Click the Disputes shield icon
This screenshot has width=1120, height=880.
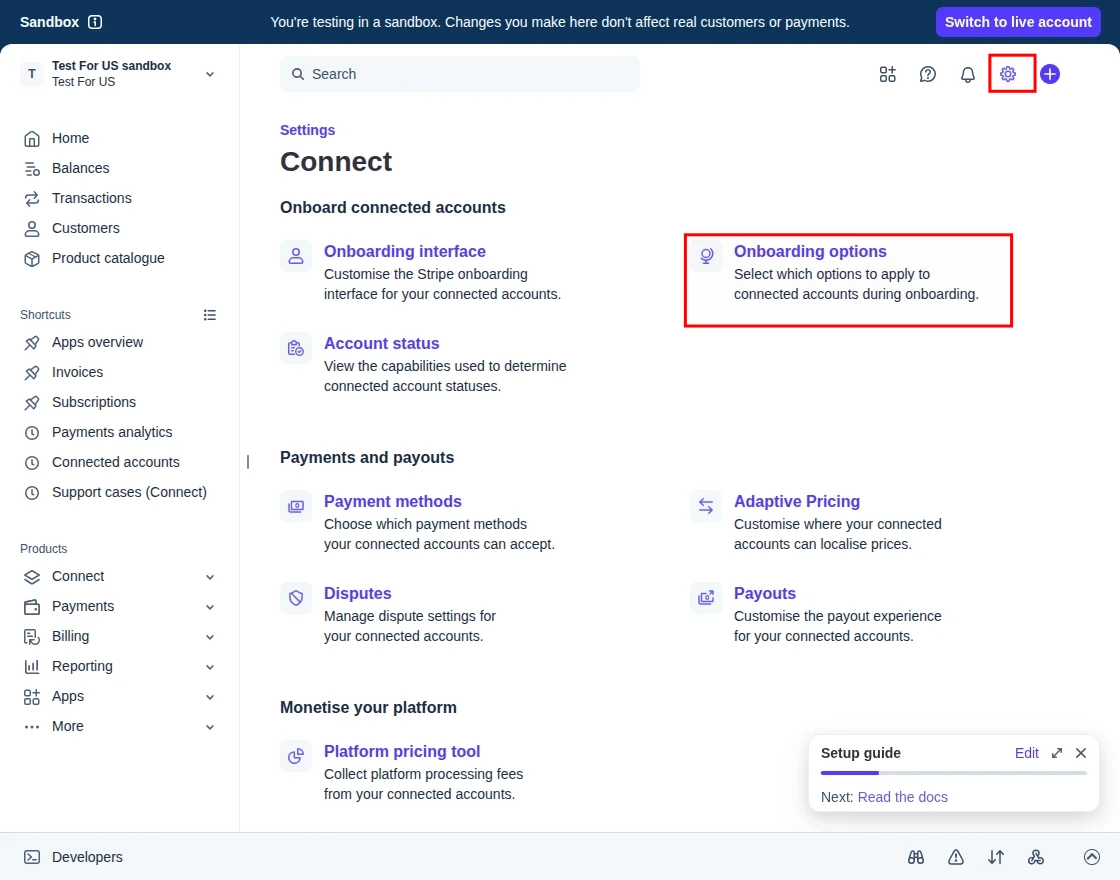coord(296,598)
